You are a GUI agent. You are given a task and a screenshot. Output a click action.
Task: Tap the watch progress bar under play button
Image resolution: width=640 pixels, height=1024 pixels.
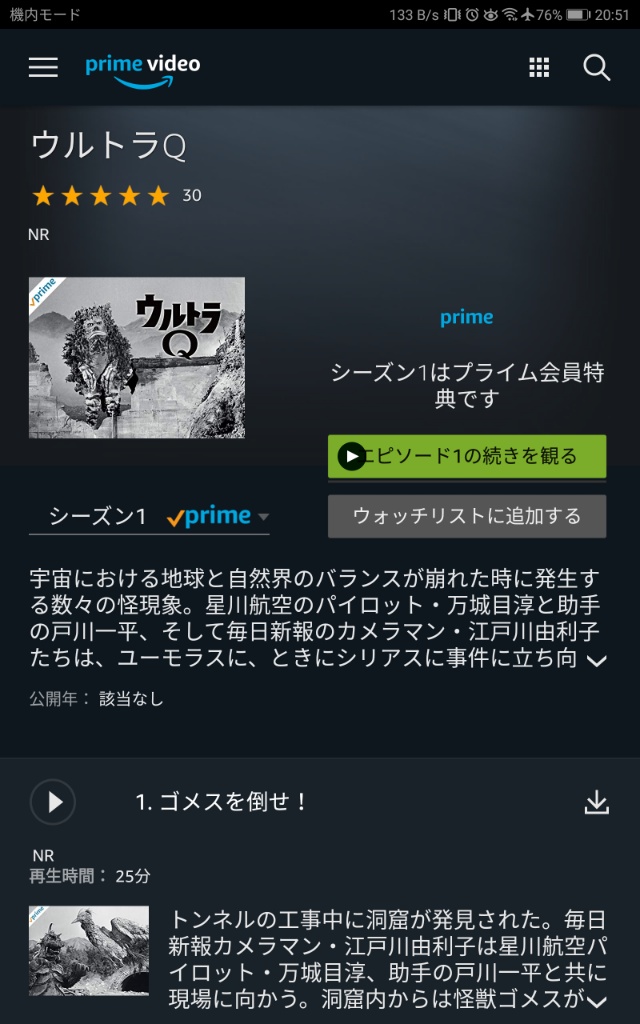point(467,481)
